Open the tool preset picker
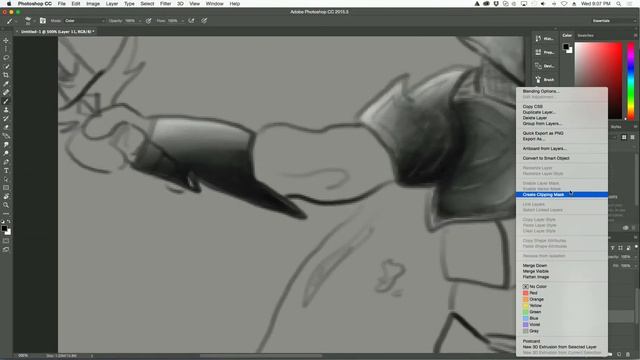The width and height of the screenshot is (640, 360). tap(11, 20)
